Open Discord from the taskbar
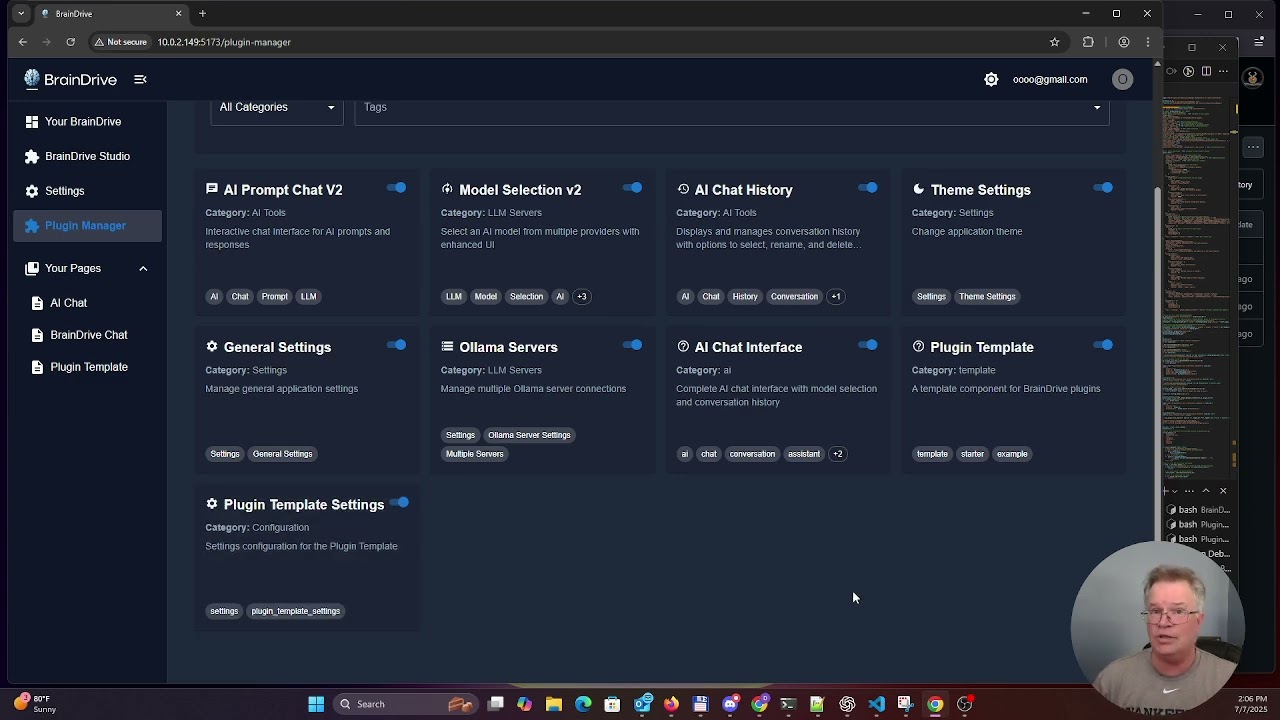This screenshot has width=1280, height=720. pos(730,704)
